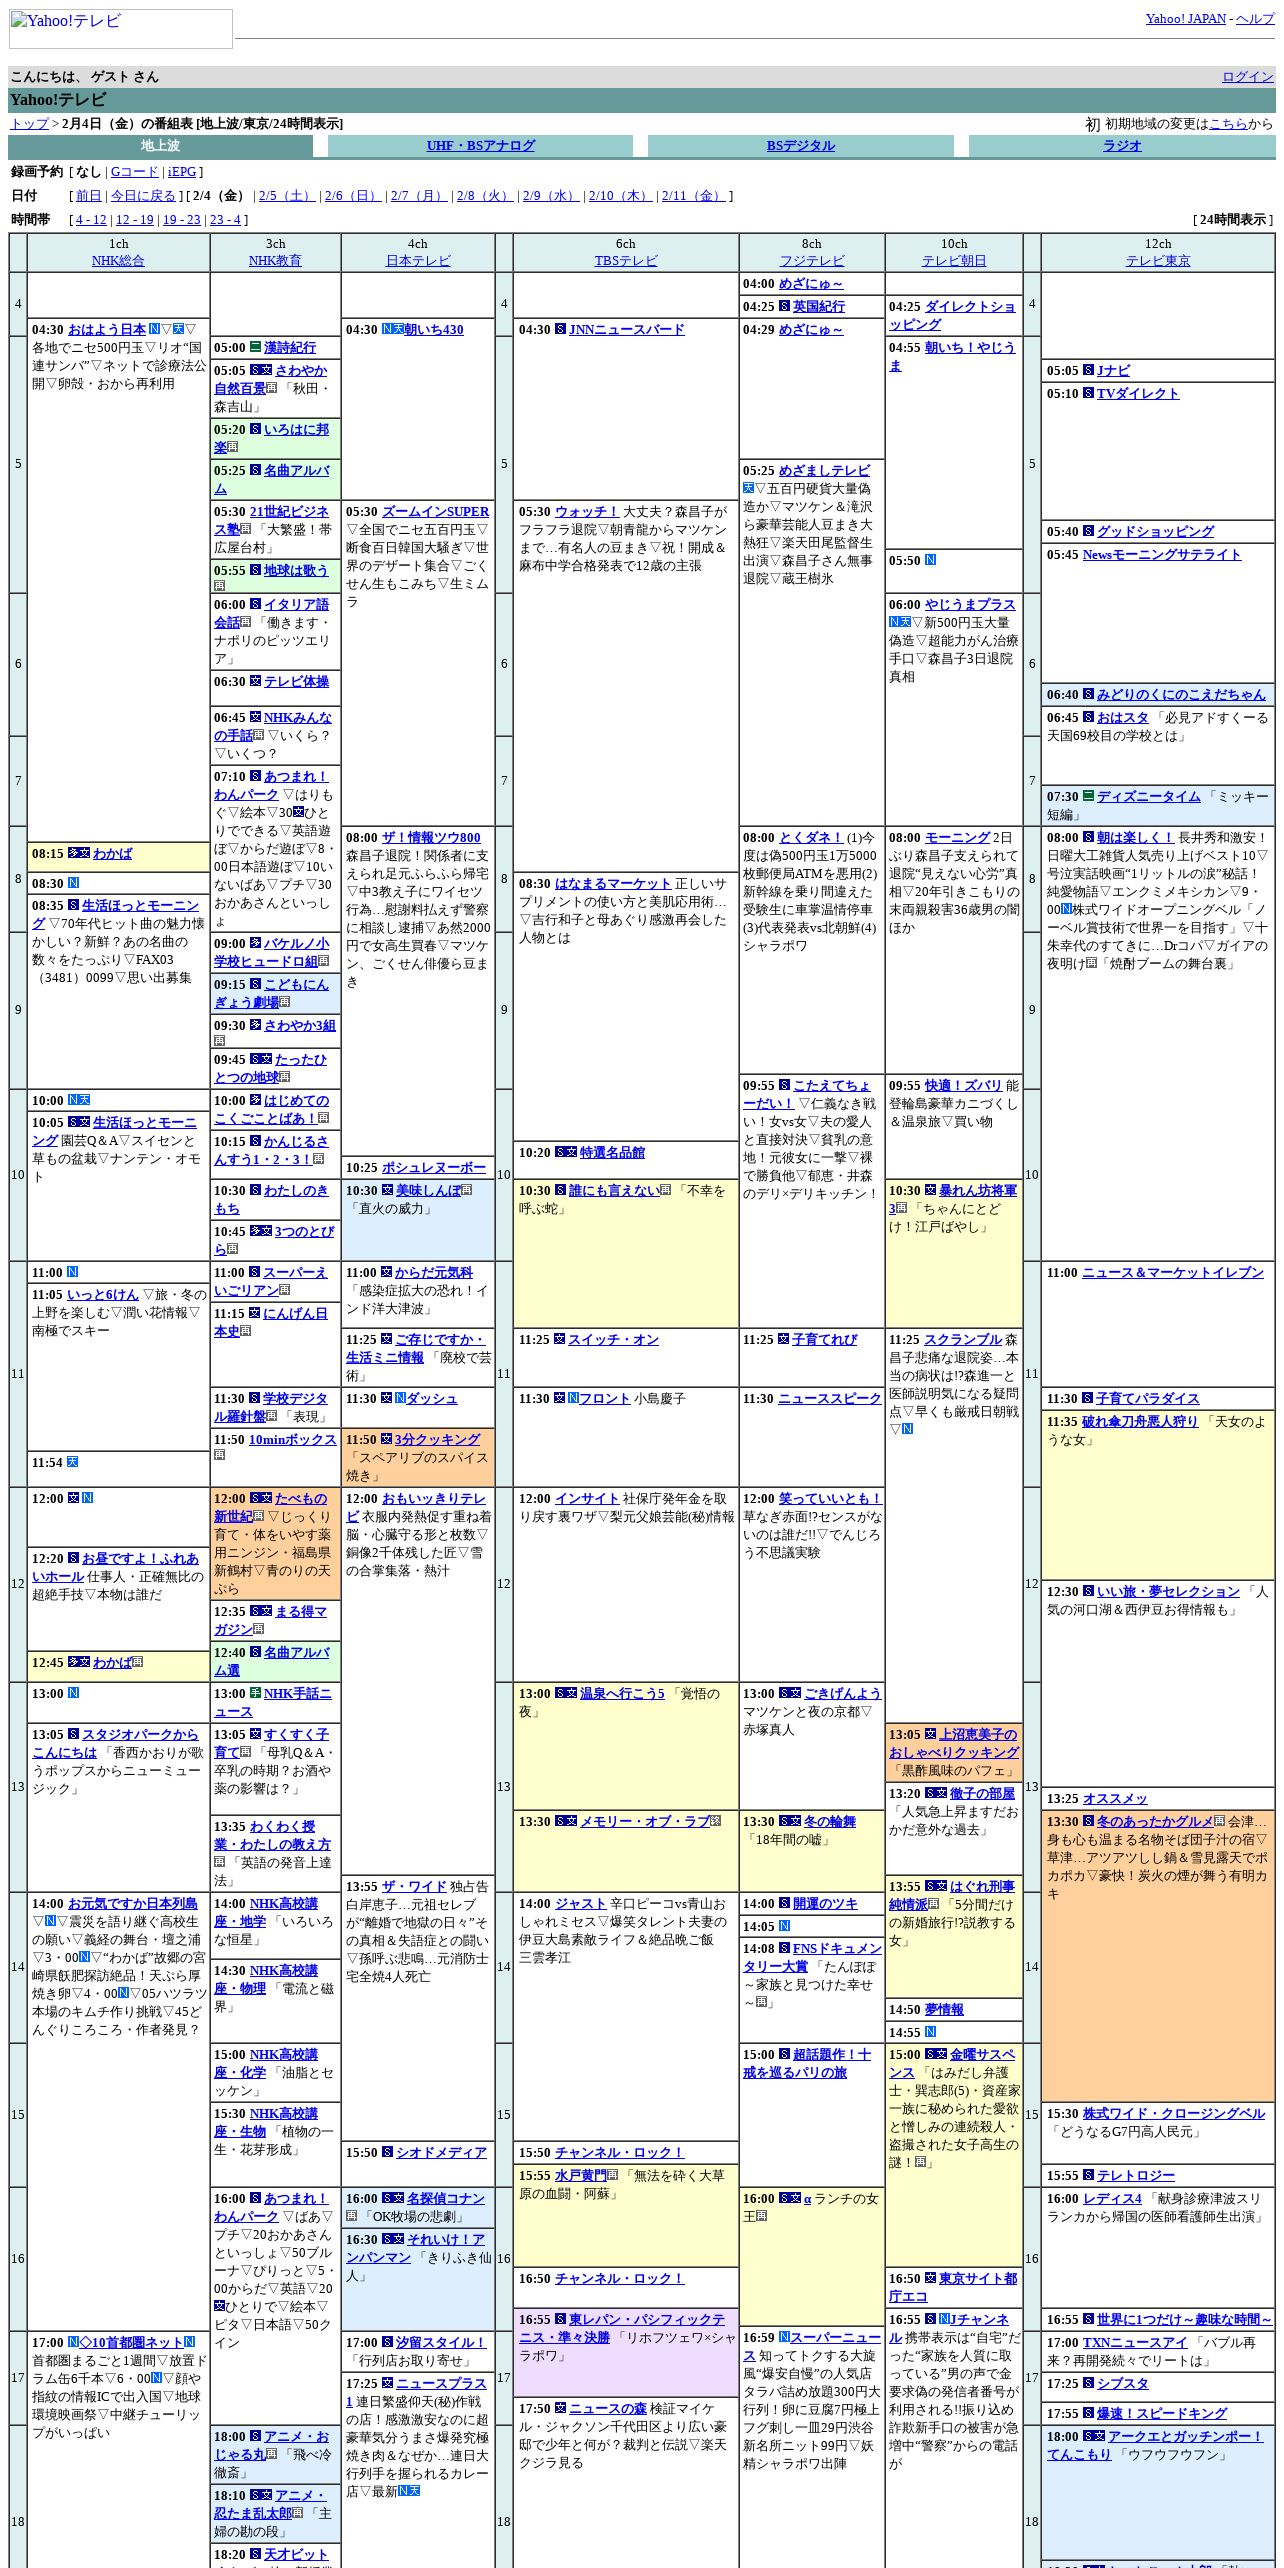Go to トップ breadcrumb link
This screenshot has width=1284, height=2568.
(29, 124)
